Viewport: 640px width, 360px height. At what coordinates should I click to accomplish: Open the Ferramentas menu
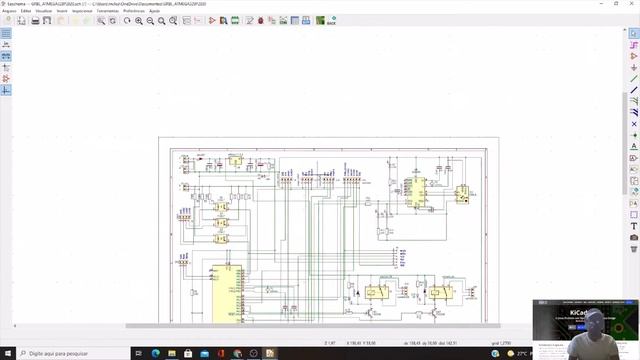pyautogui.click(x=108, y=11)
